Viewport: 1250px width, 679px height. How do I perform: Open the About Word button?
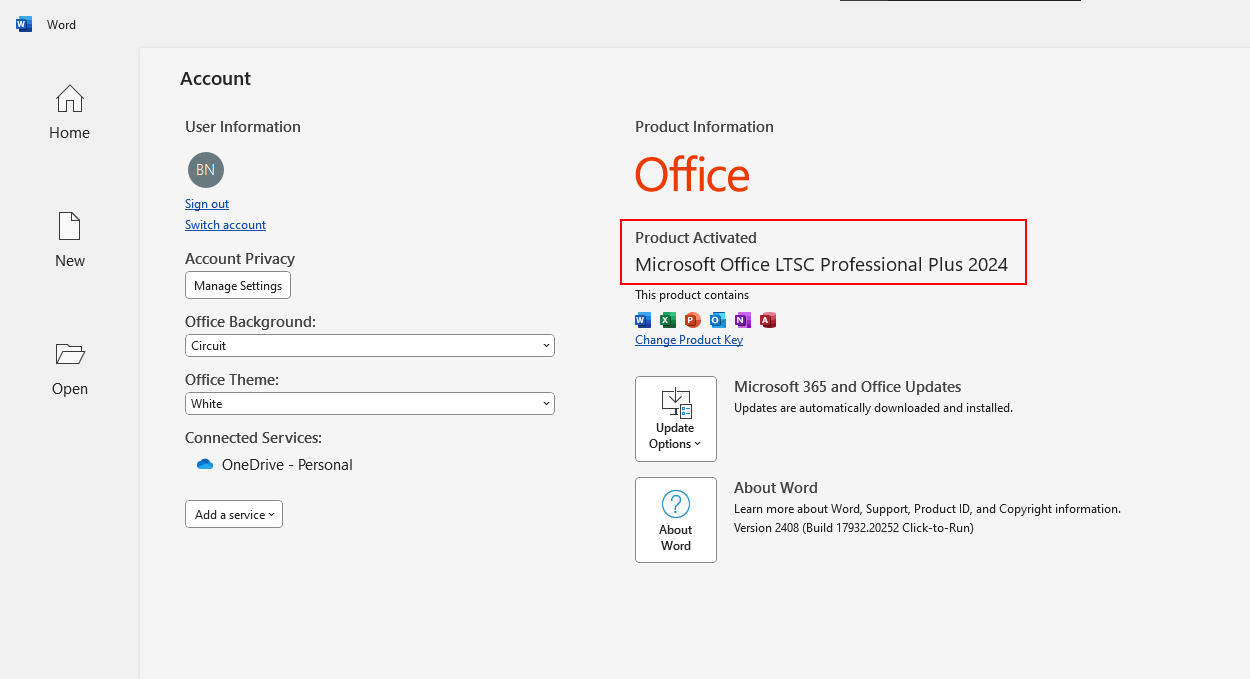click(675, 520)
